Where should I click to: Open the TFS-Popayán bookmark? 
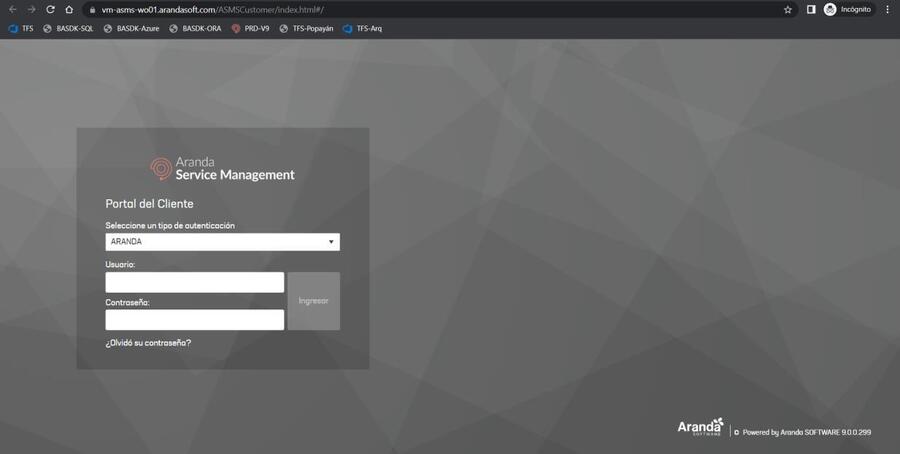307,28
